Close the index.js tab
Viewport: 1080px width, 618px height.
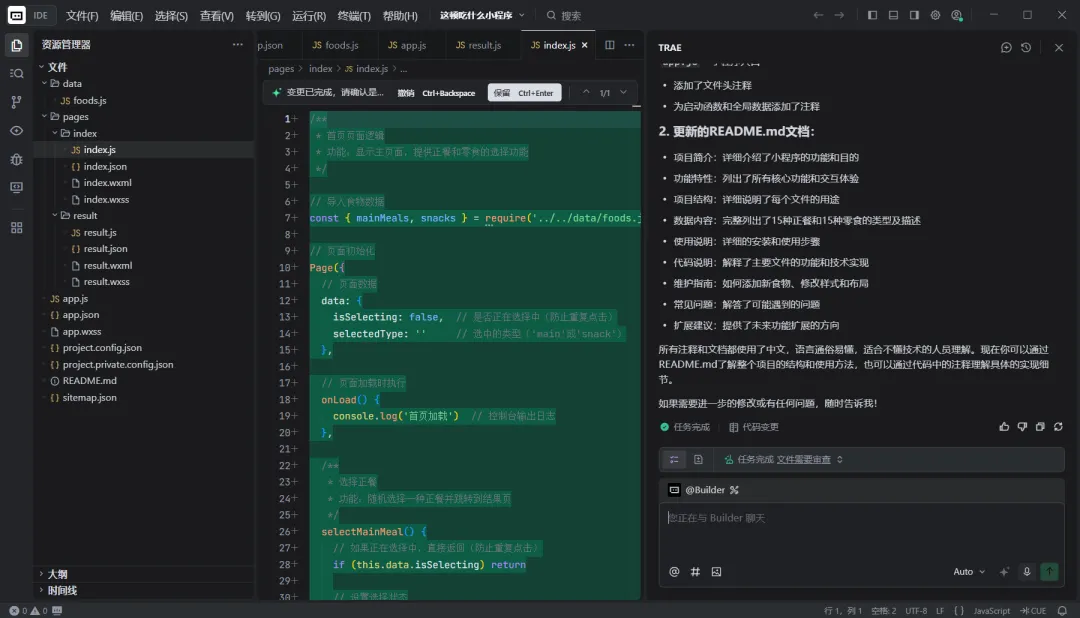click(585, 45)
